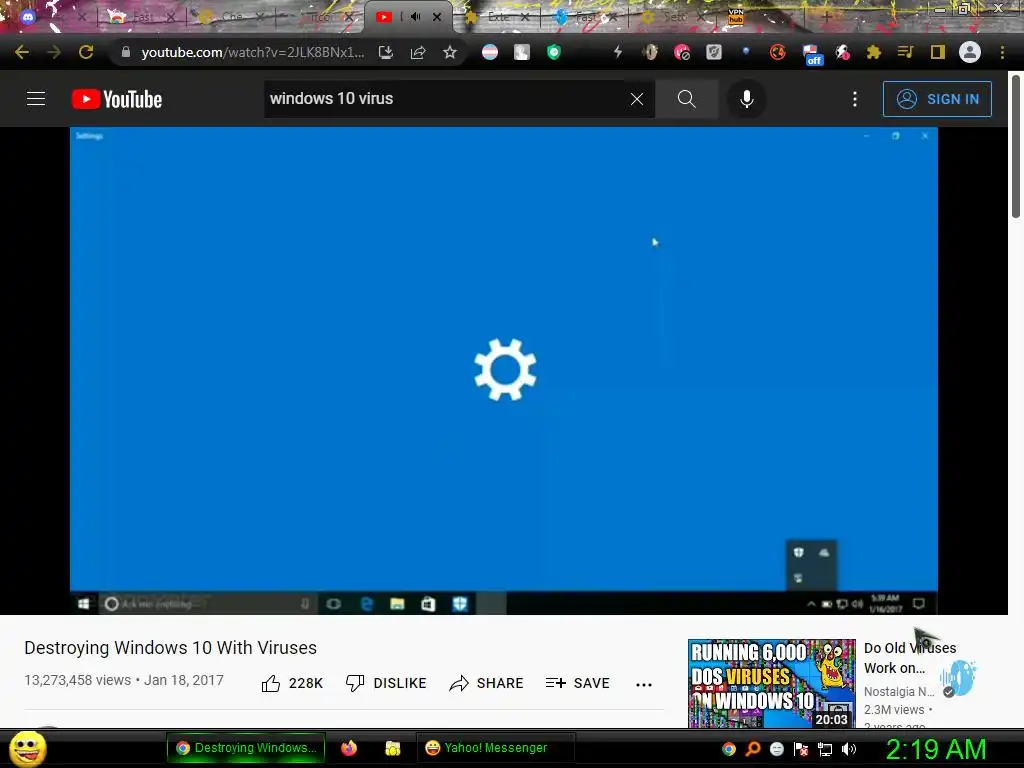Launch Firefox from the taskbar
This screenshot has width=1024, height=768.
click(x=349, y=748)
